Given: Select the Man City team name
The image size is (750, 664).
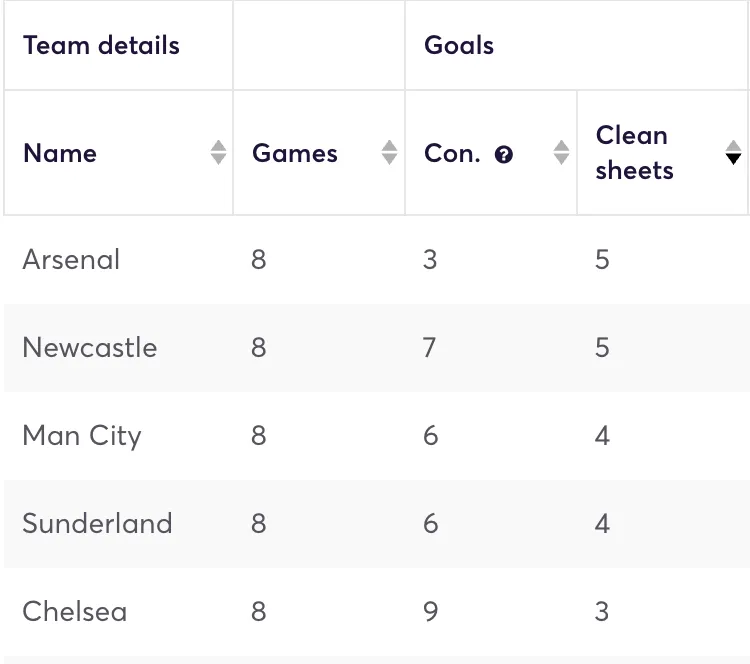Looking at the screenshot, I should click(82, 436).
